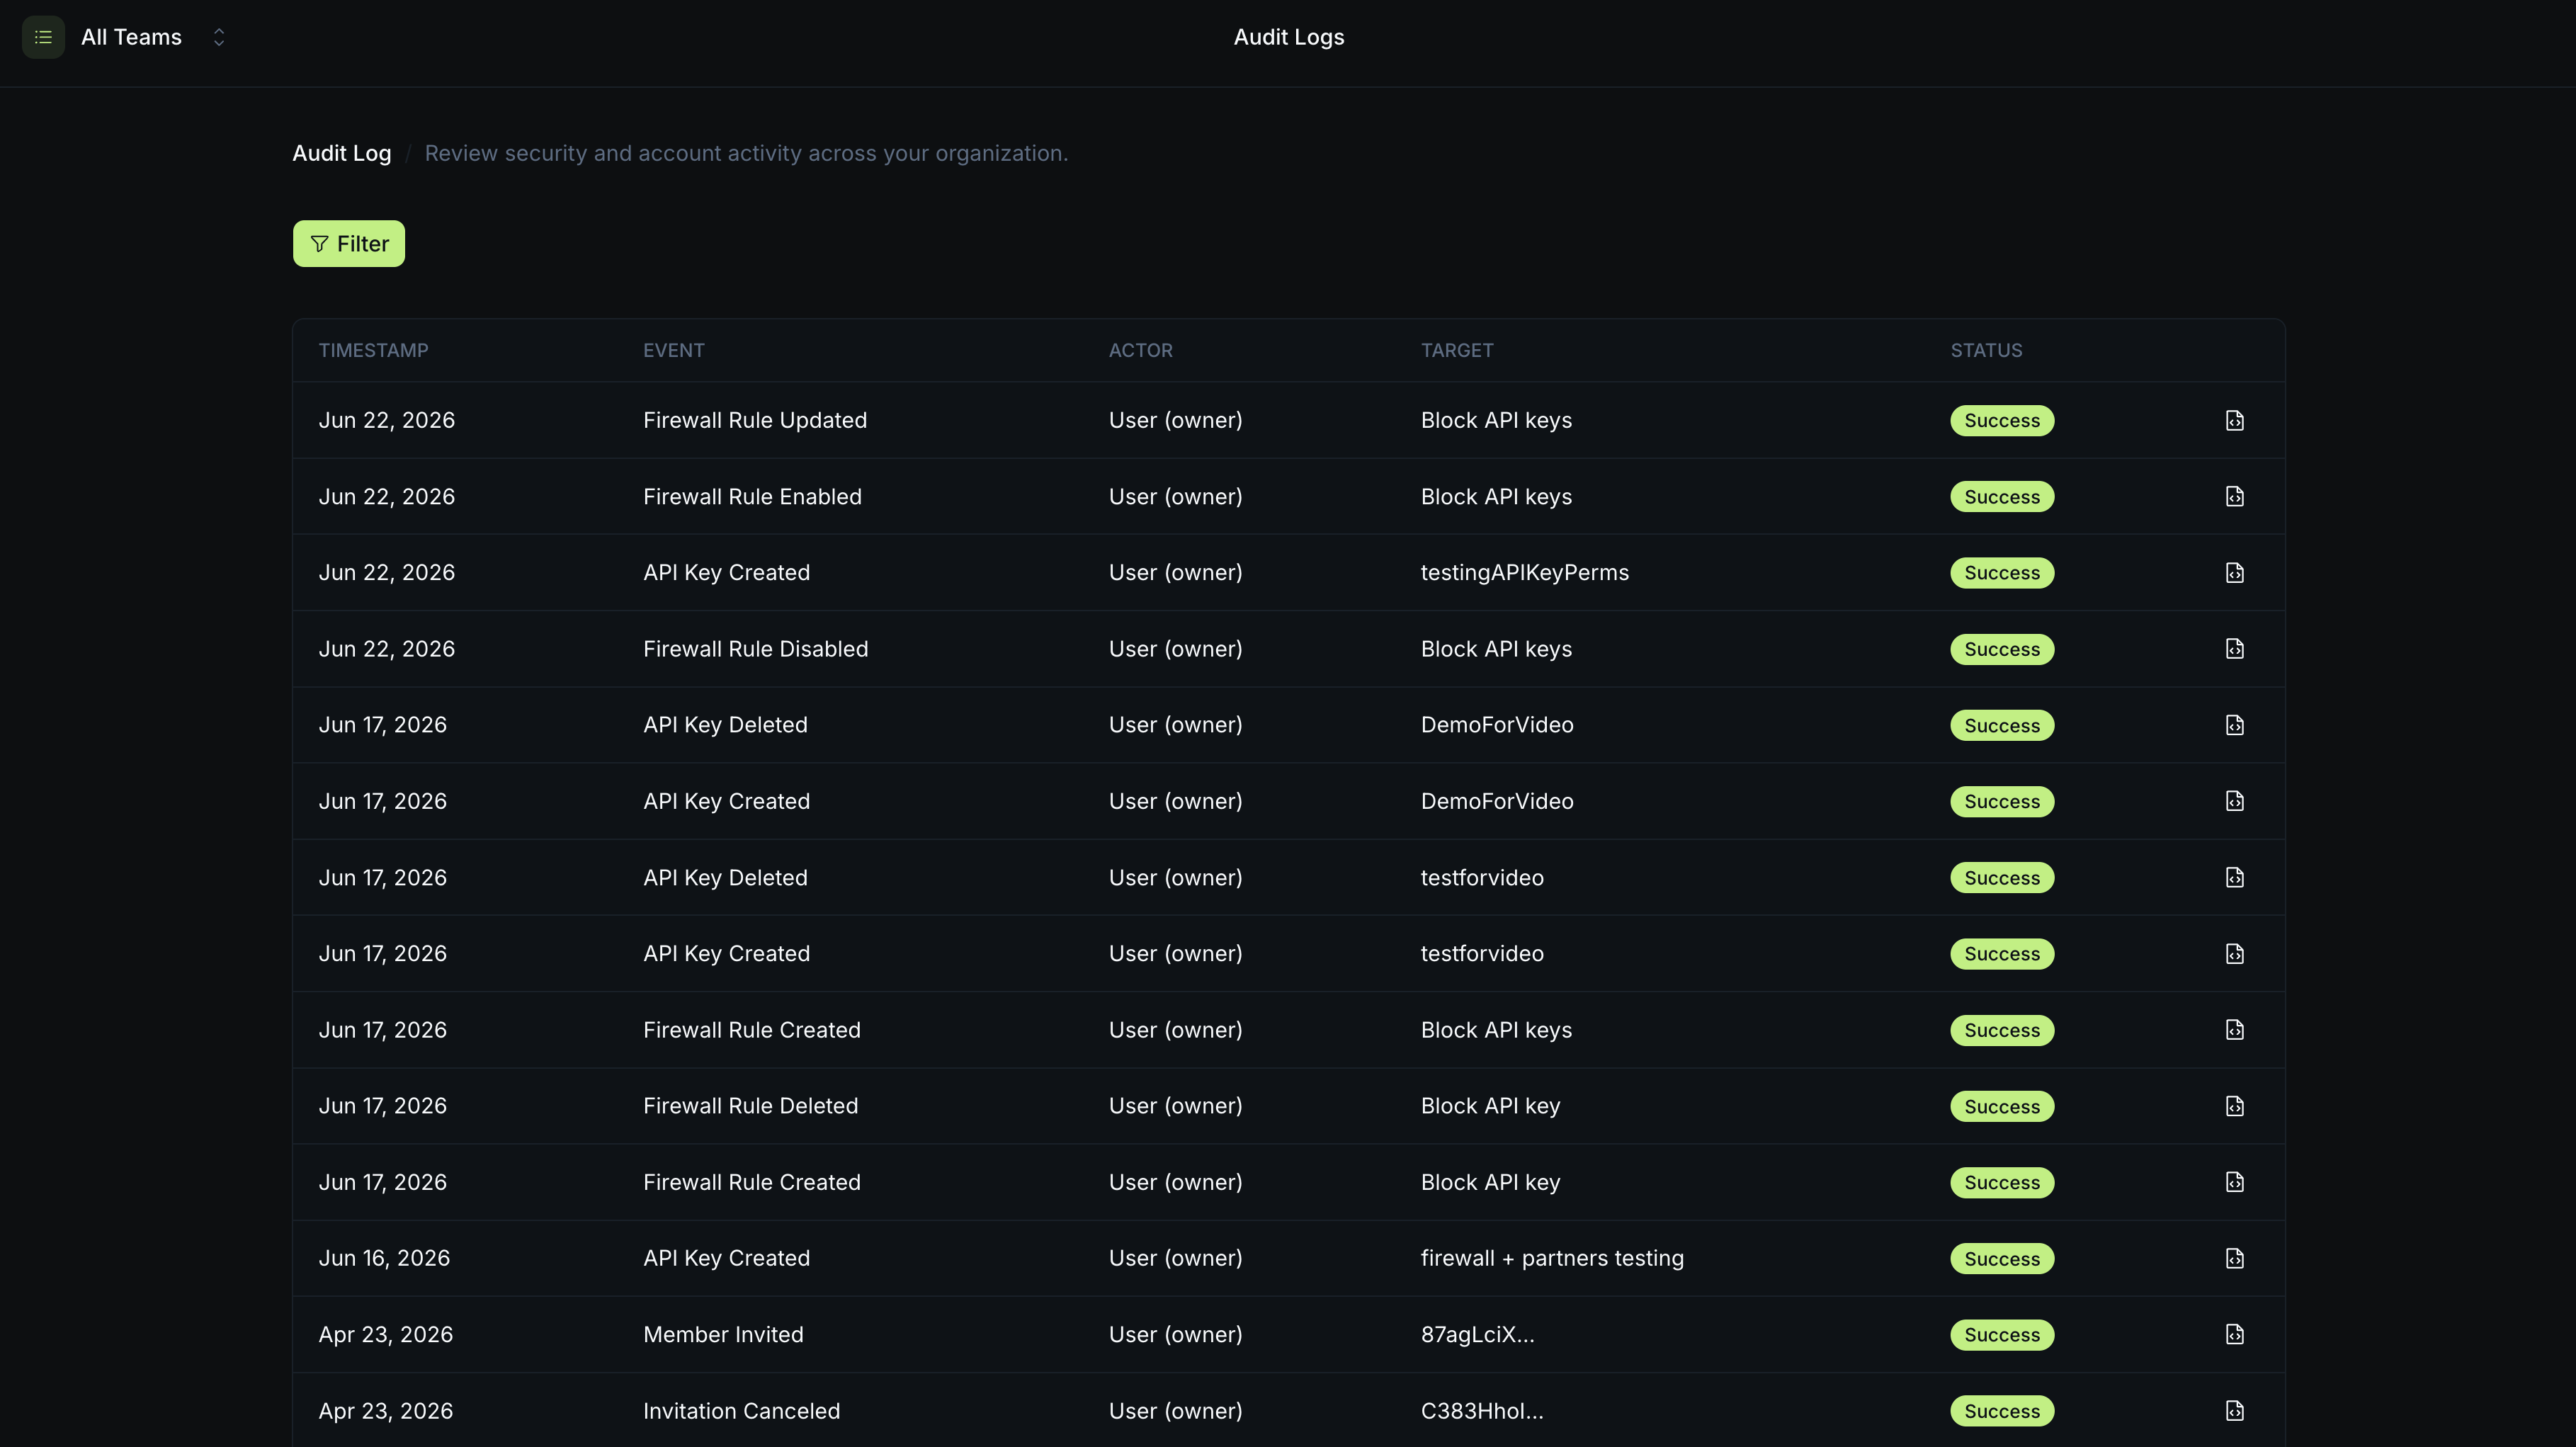Open details icon for Firewall Rule Disabled row
The height and width of the screenshot is (1447, 2576).
2235,649
